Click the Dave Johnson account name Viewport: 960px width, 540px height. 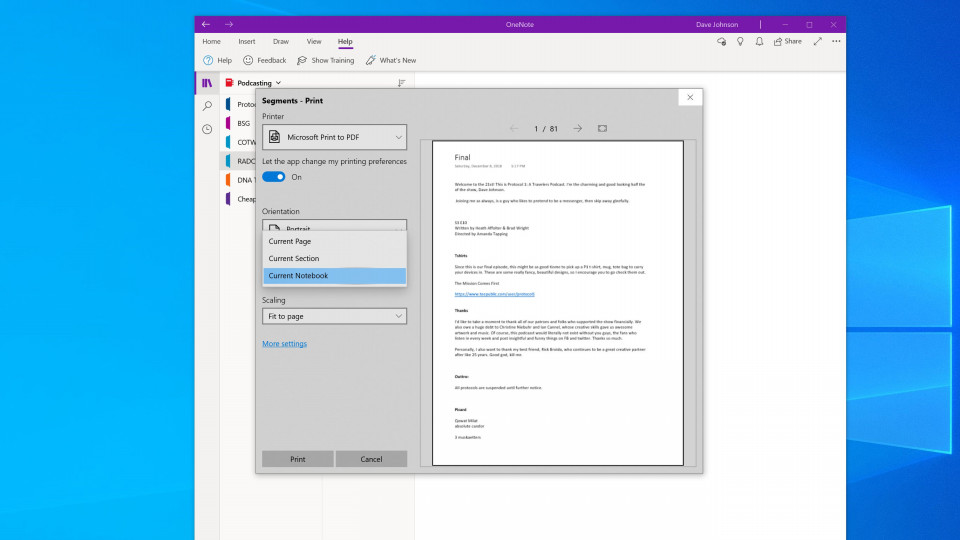(716, 24)
